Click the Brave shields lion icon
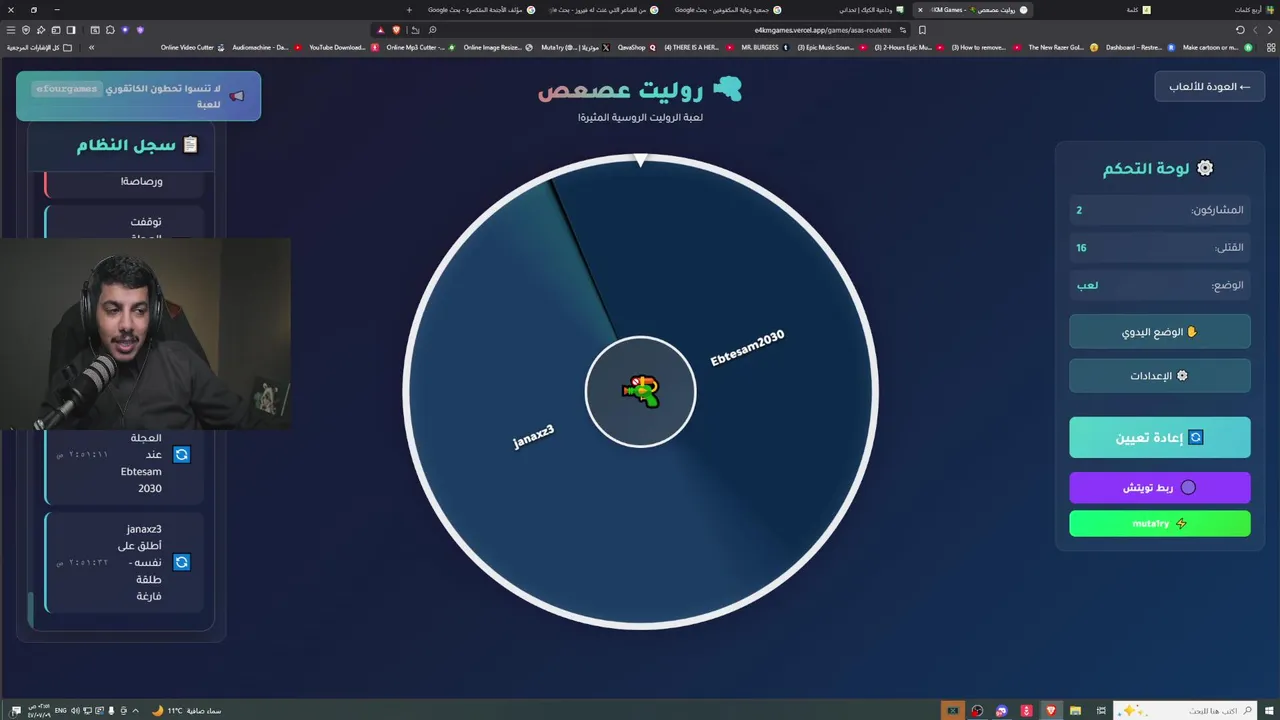Viewport: 1280px width, 720px height. point(396,30)
